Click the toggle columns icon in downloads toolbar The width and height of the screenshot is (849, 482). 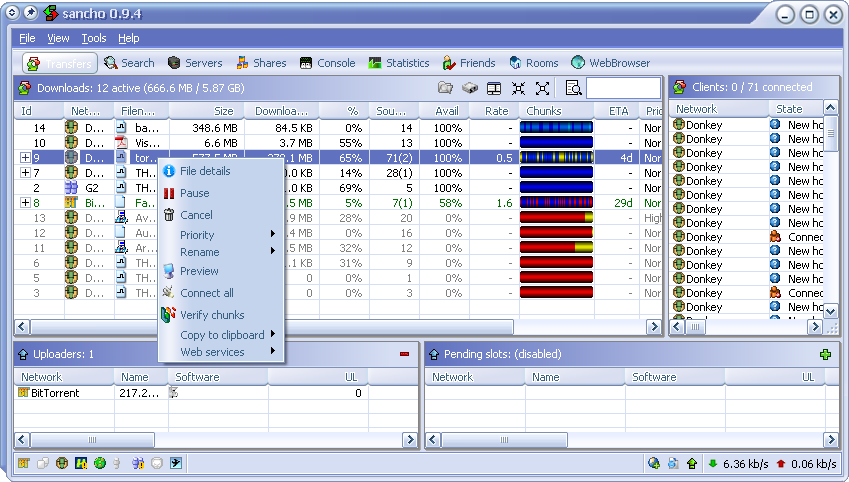pyautogui.click(x=494, y=88)
